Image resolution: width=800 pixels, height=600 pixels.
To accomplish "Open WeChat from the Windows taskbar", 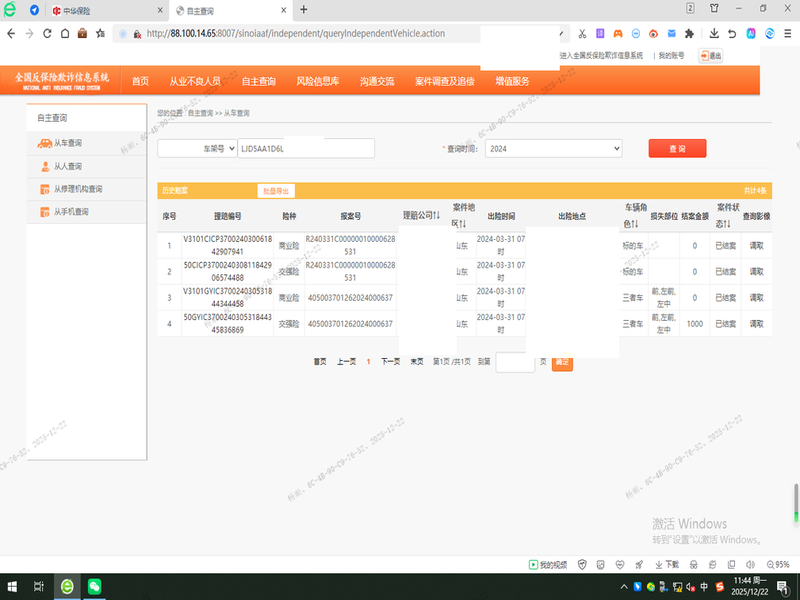I will click(x=94, y=586).
